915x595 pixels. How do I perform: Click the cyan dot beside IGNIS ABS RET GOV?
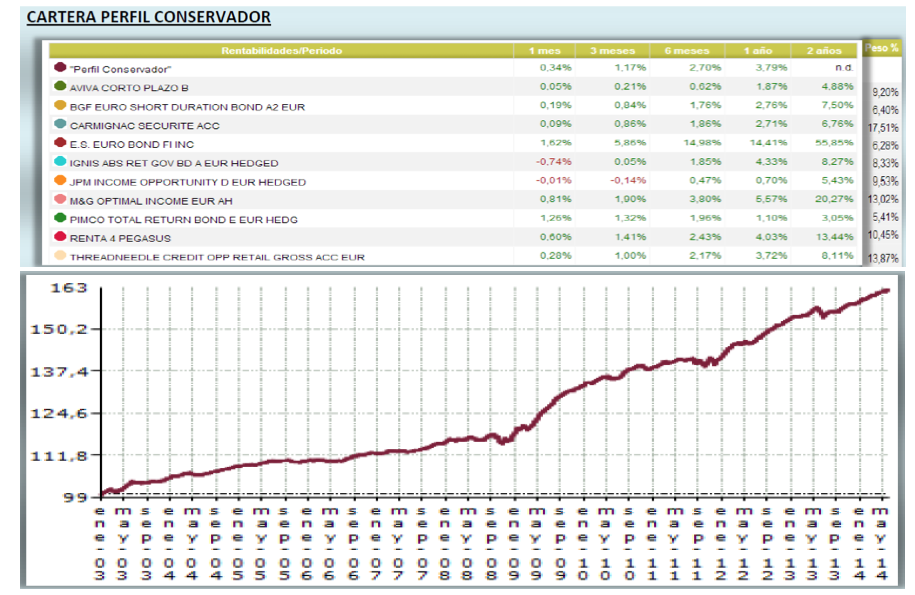point(60,161)
